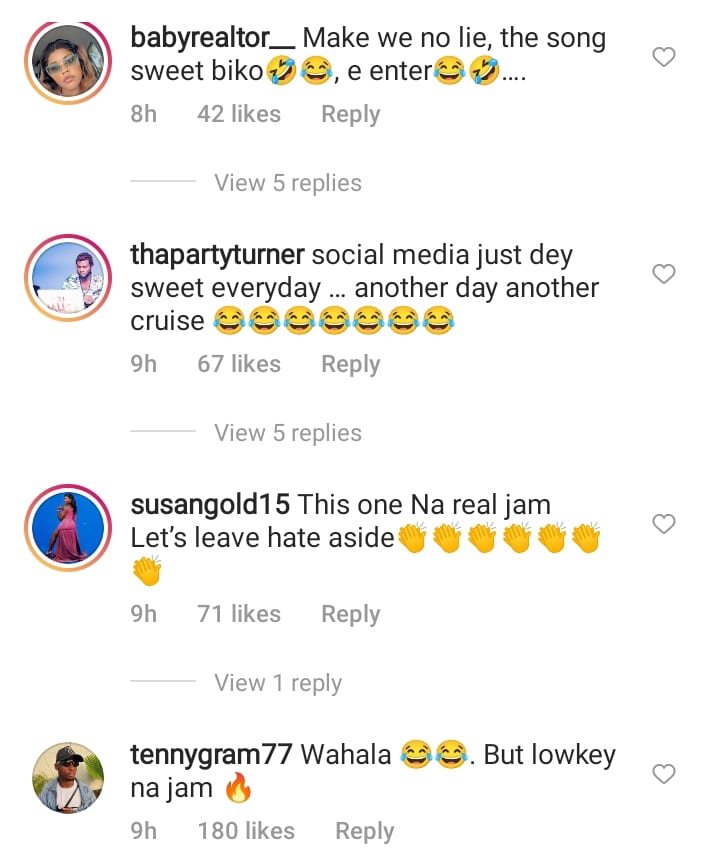Expand the 1 reply under susangold15's comment

coord(277,683)
